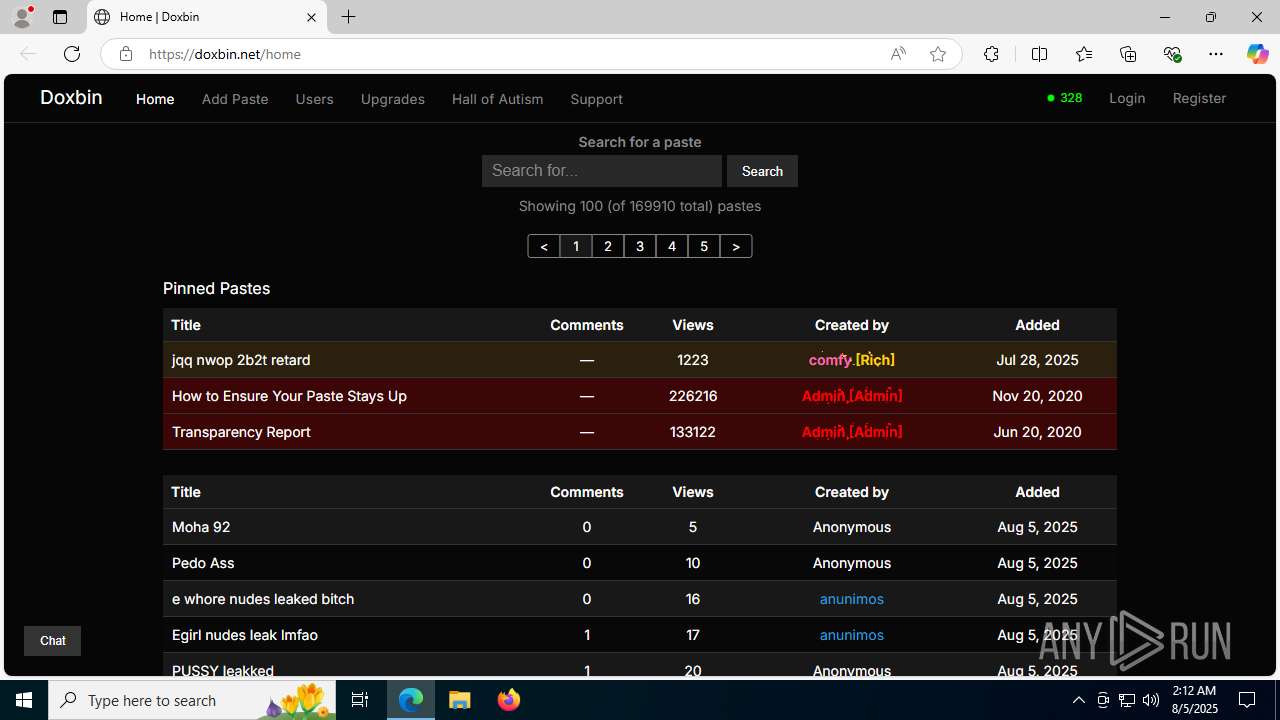Open the Collections icon
Image resolution: width=1280 pixels, height=720 pixels.
click(1128, 54)
